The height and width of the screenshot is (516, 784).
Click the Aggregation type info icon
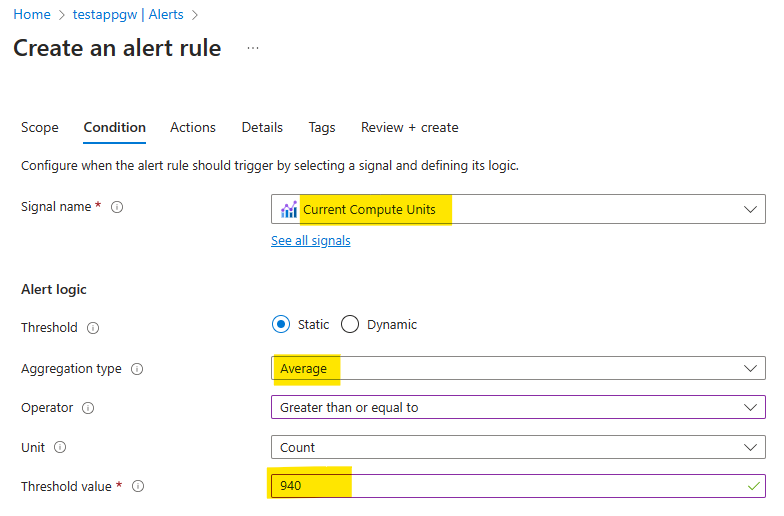pos(137,369)
